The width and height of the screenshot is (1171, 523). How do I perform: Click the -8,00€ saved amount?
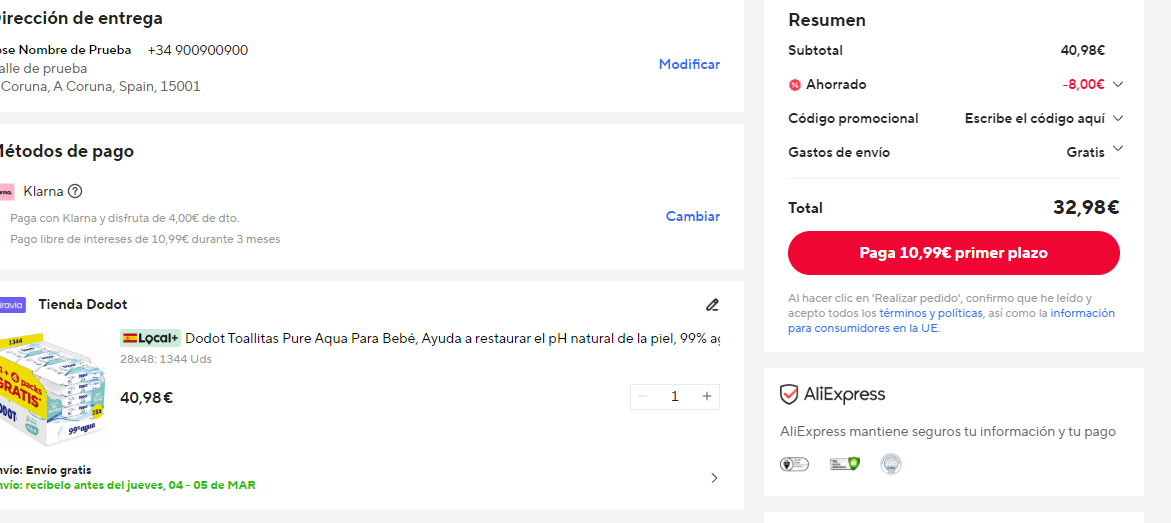[1083, 84]
